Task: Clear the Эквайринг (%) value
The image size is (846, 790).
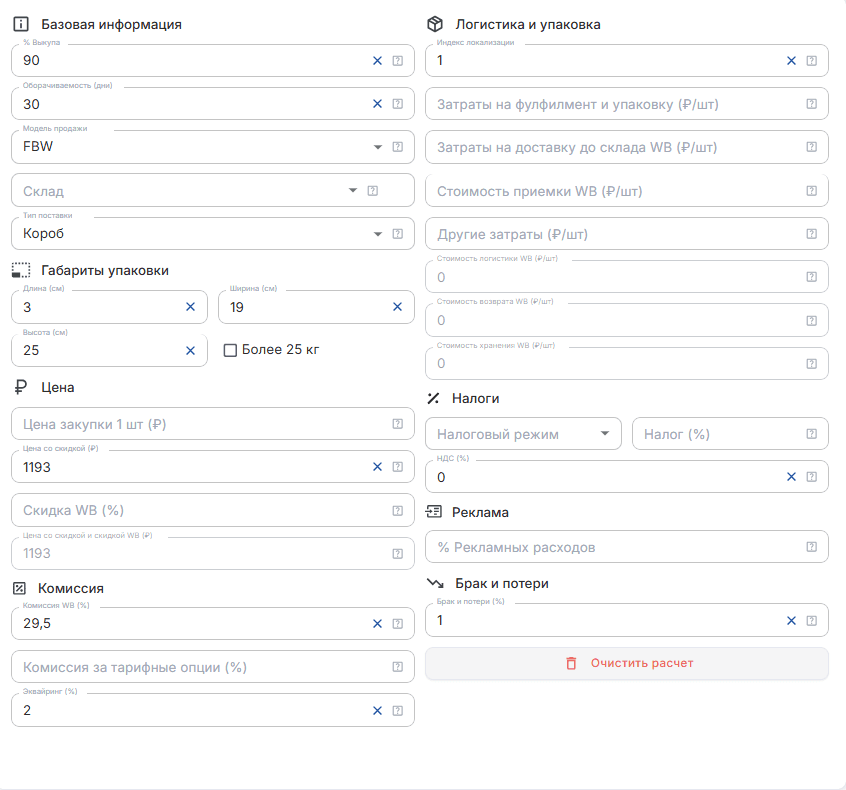Action: pyautogui.click(x=377, y=711)
